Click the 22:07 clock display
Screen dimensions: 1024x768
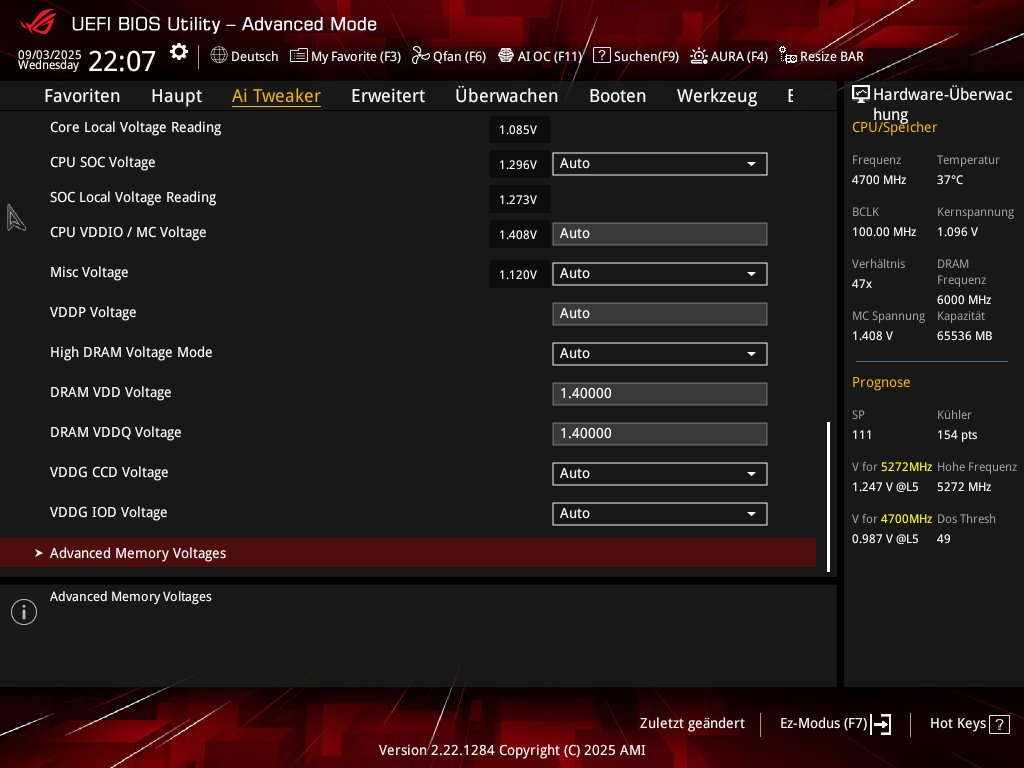tap(121, 61)
